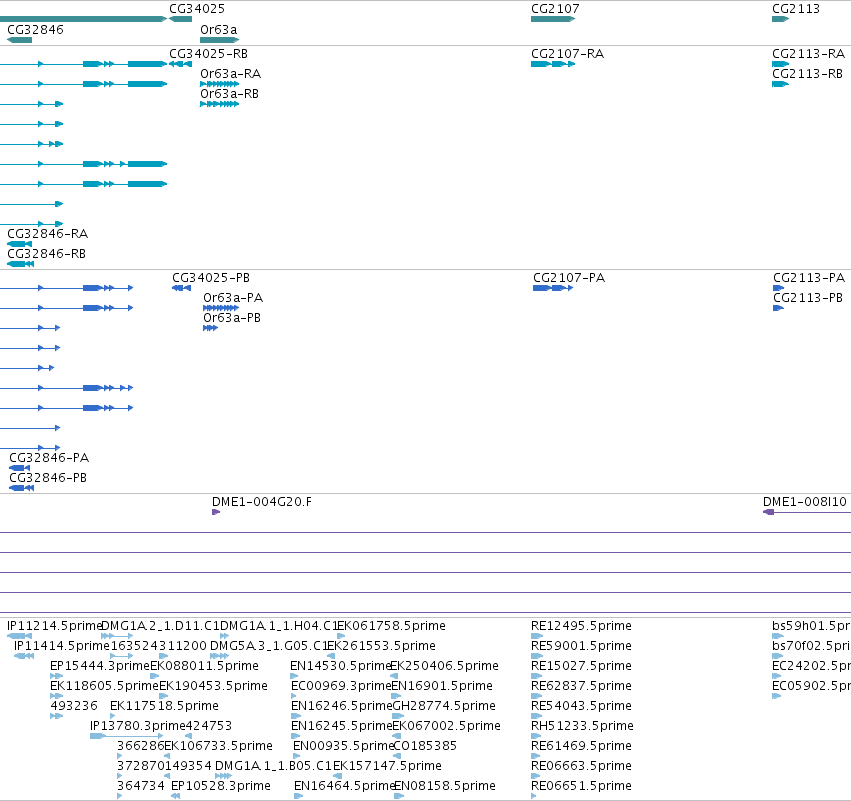The height and width of the screenshot is (801, 851).
Task: Select the CG32846 gene label
Action: (35, 30)
